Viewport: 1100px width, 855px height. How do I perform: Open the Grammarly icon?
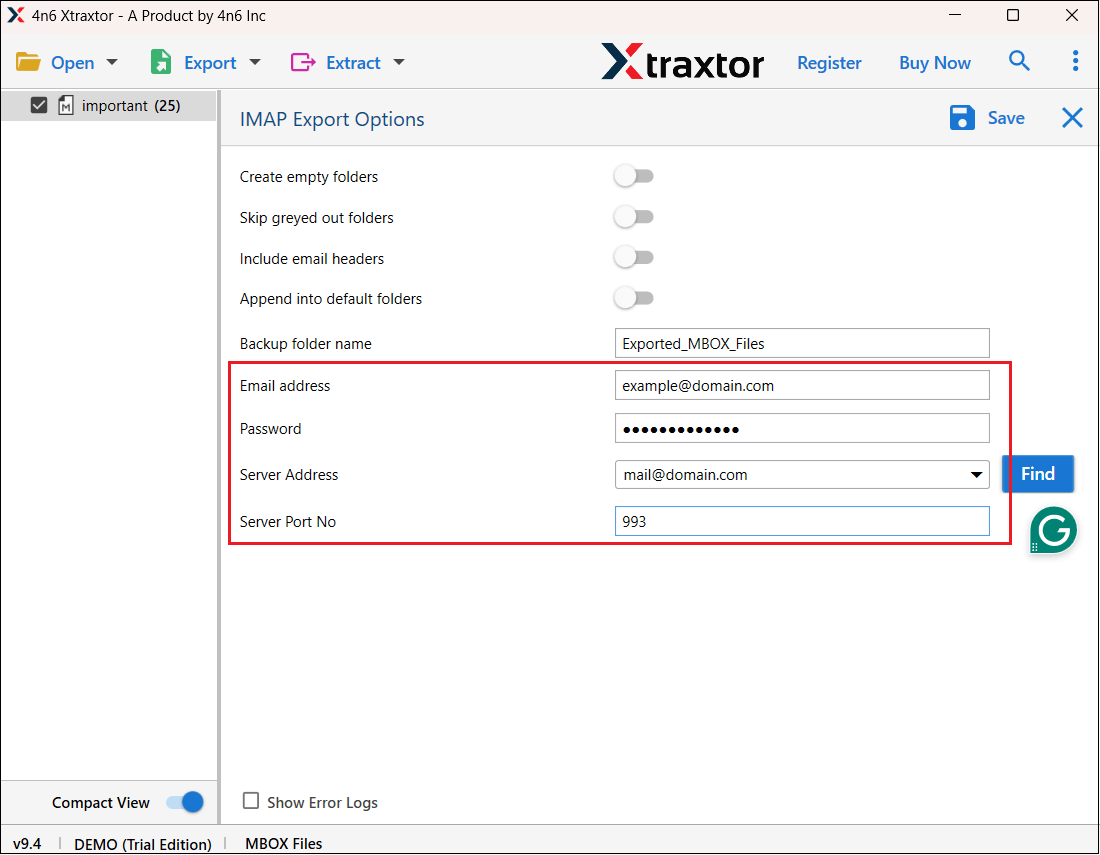[1053, 531]
